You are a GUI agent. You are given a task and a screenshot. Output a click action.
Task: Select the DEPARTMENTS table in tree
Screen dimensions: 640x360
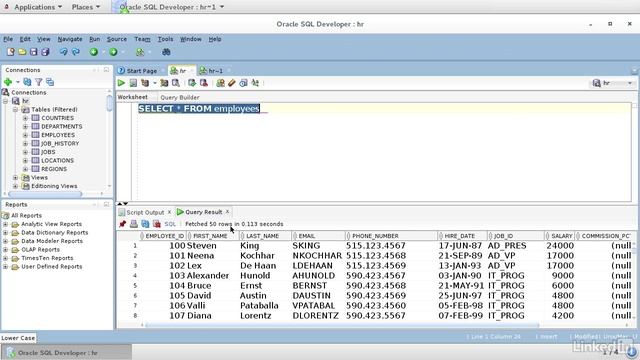click(x=62, y=127)
